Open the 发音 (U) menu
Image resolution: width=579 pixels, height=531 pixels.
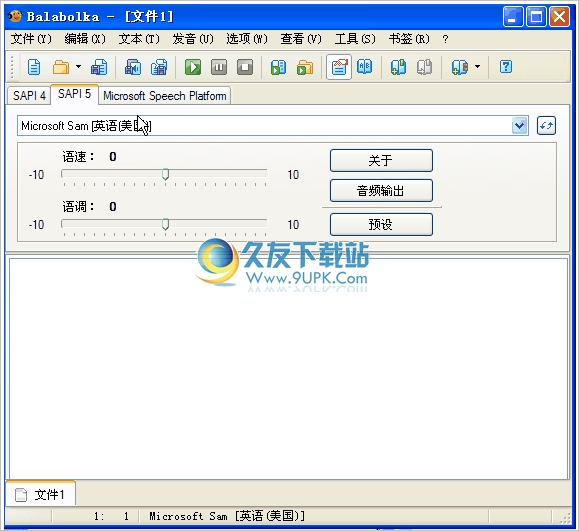click(x=193, y=39)
